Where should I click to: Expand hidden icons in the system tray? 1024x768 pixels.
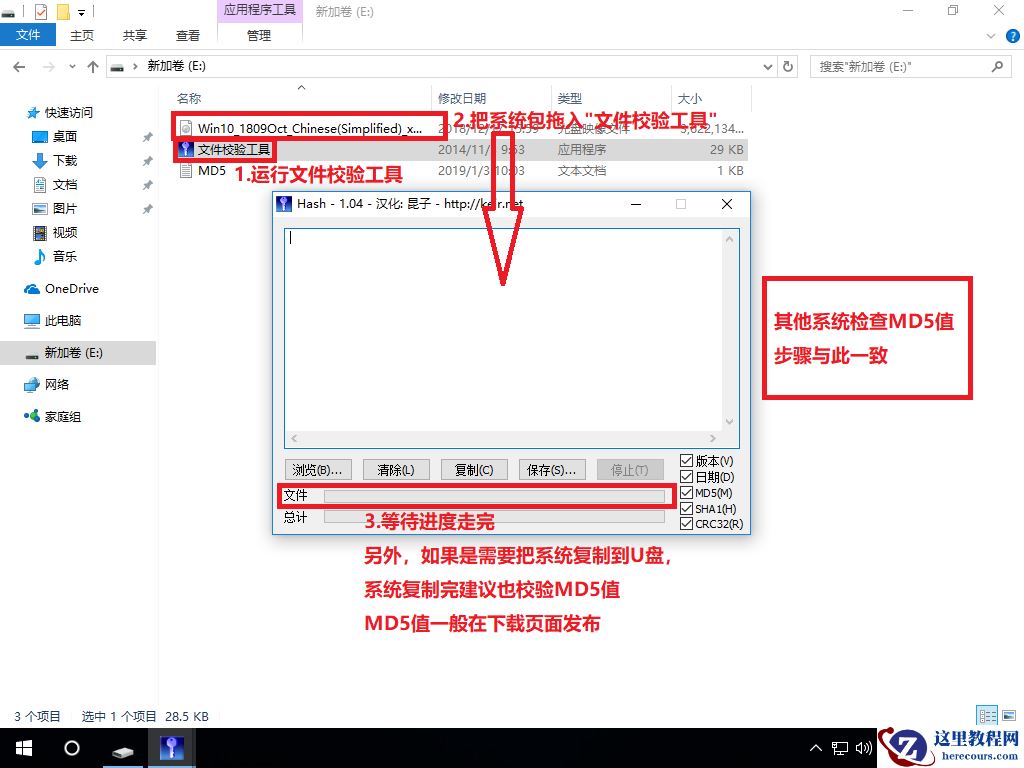[816, 747]
